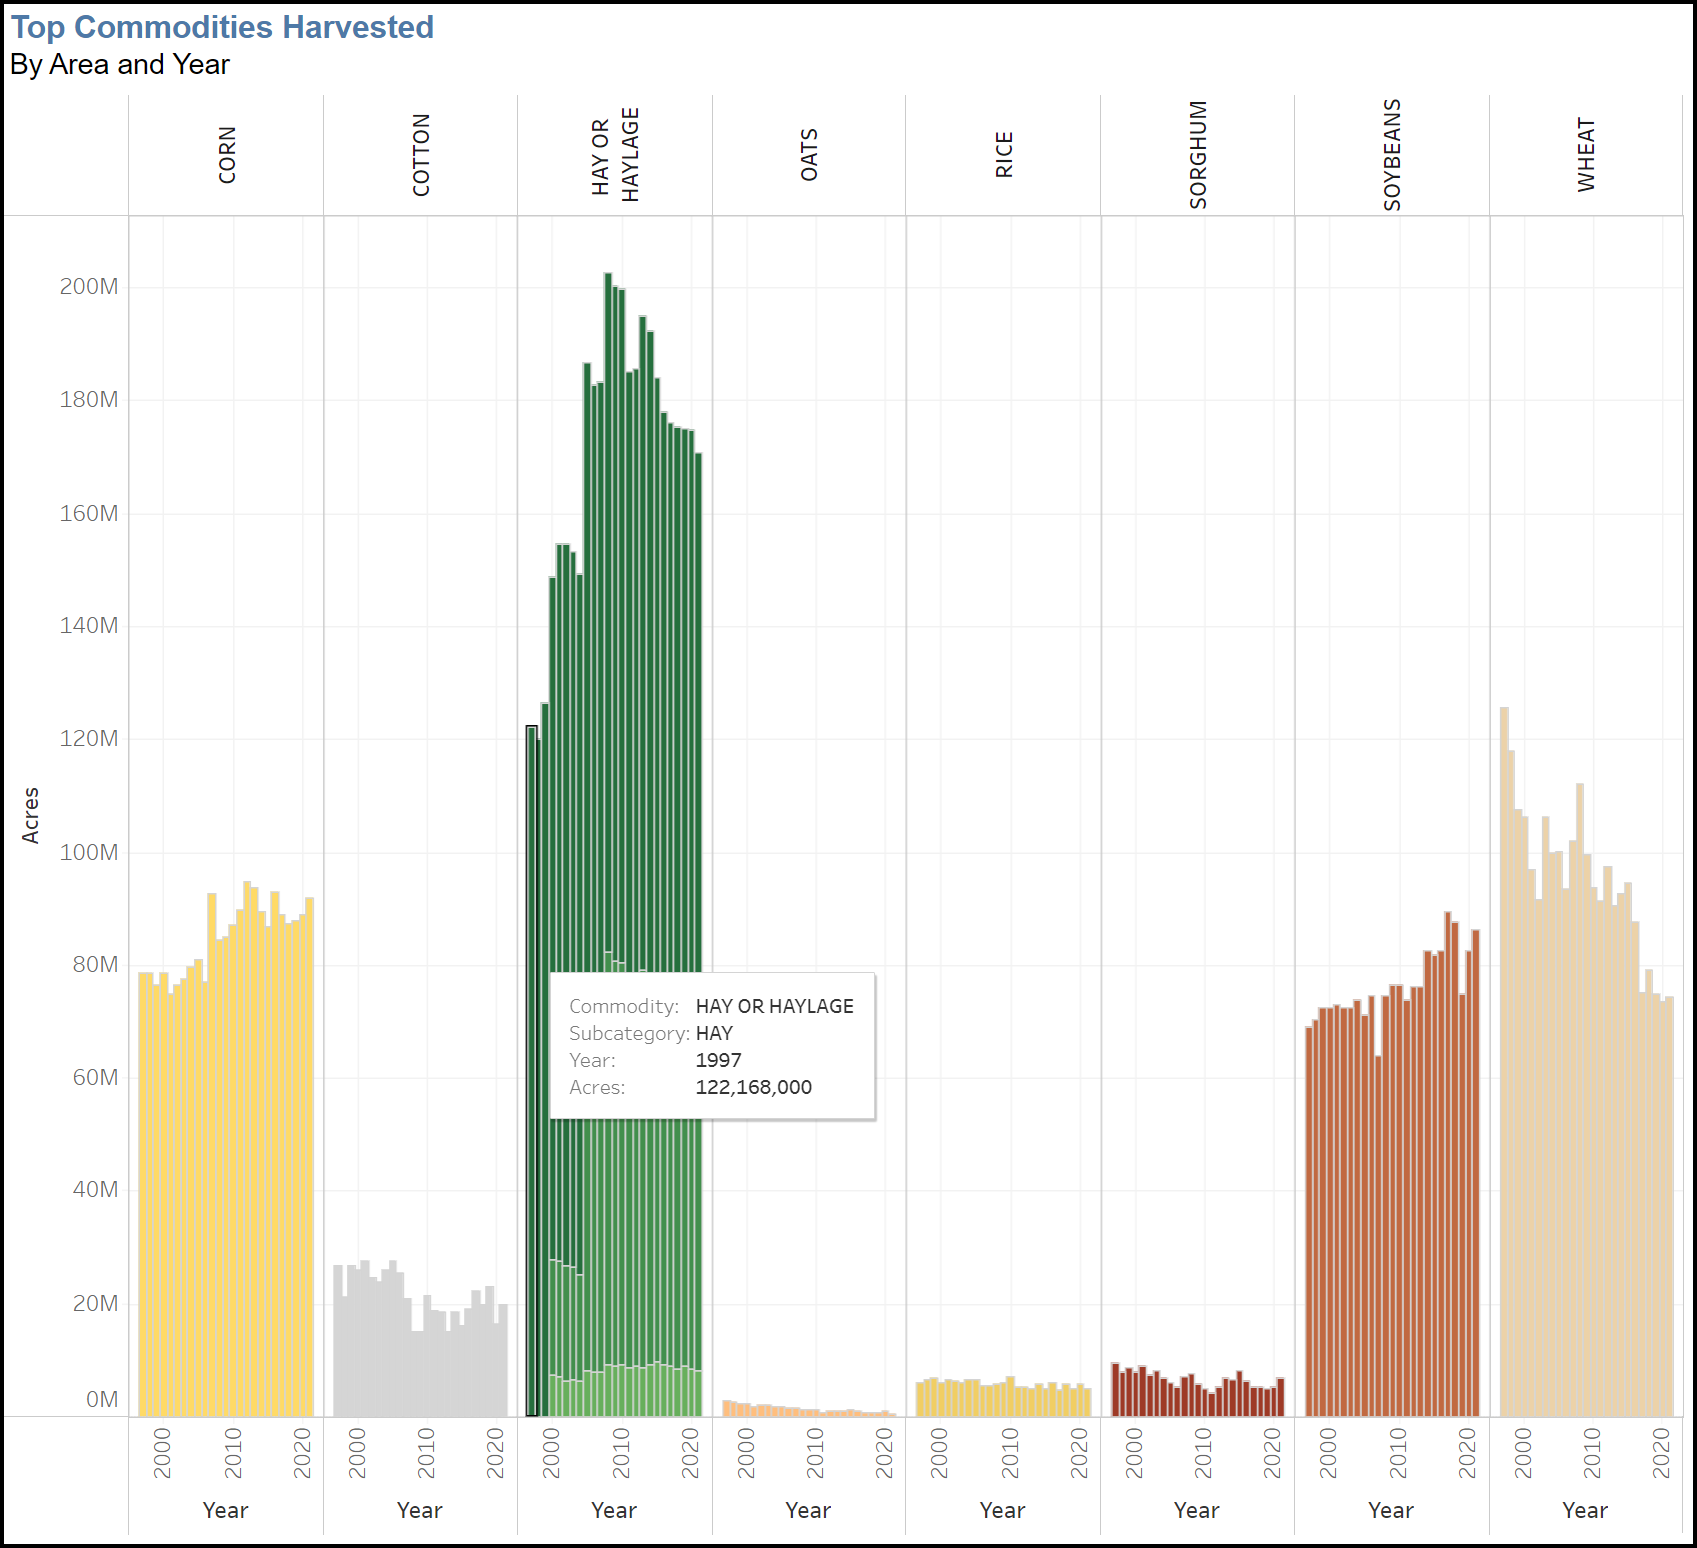Select the Year axis title under COTTON

[x=419, y=1510]
